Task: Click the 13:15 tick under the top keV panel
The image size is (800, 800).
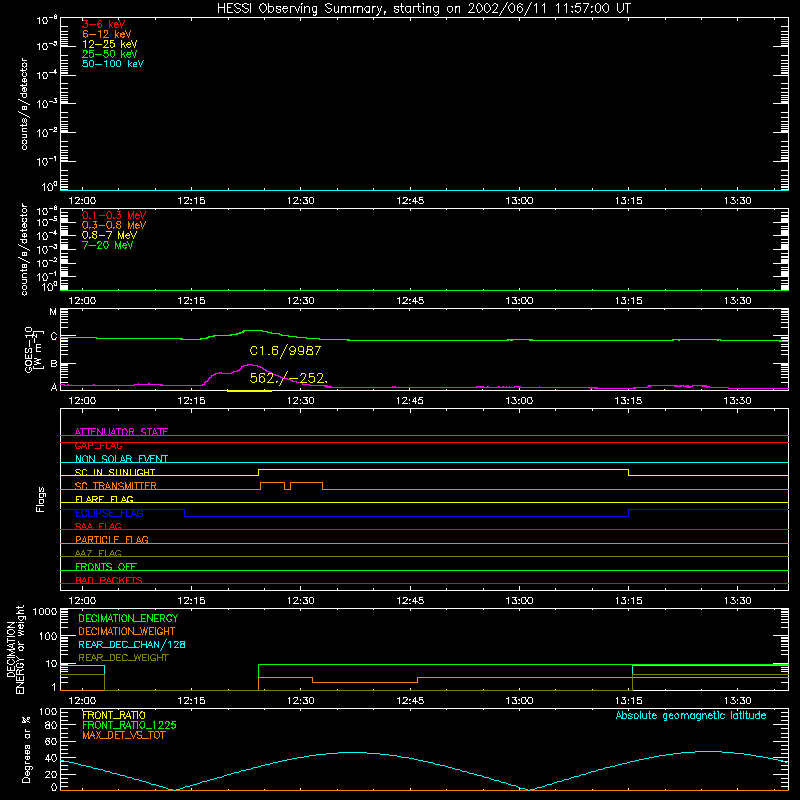Action: 629,200
